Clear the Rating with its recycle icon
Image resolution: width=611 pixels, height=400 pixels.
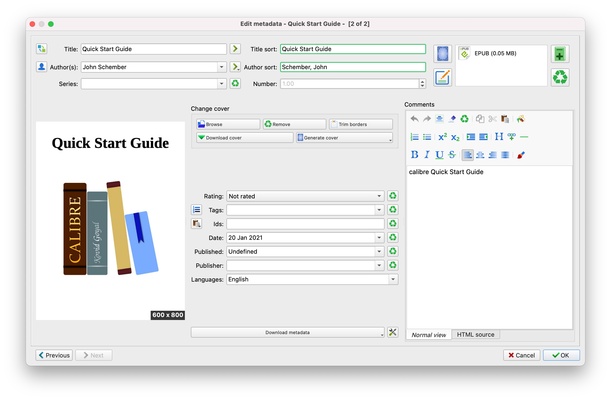(x=392, y=196)
